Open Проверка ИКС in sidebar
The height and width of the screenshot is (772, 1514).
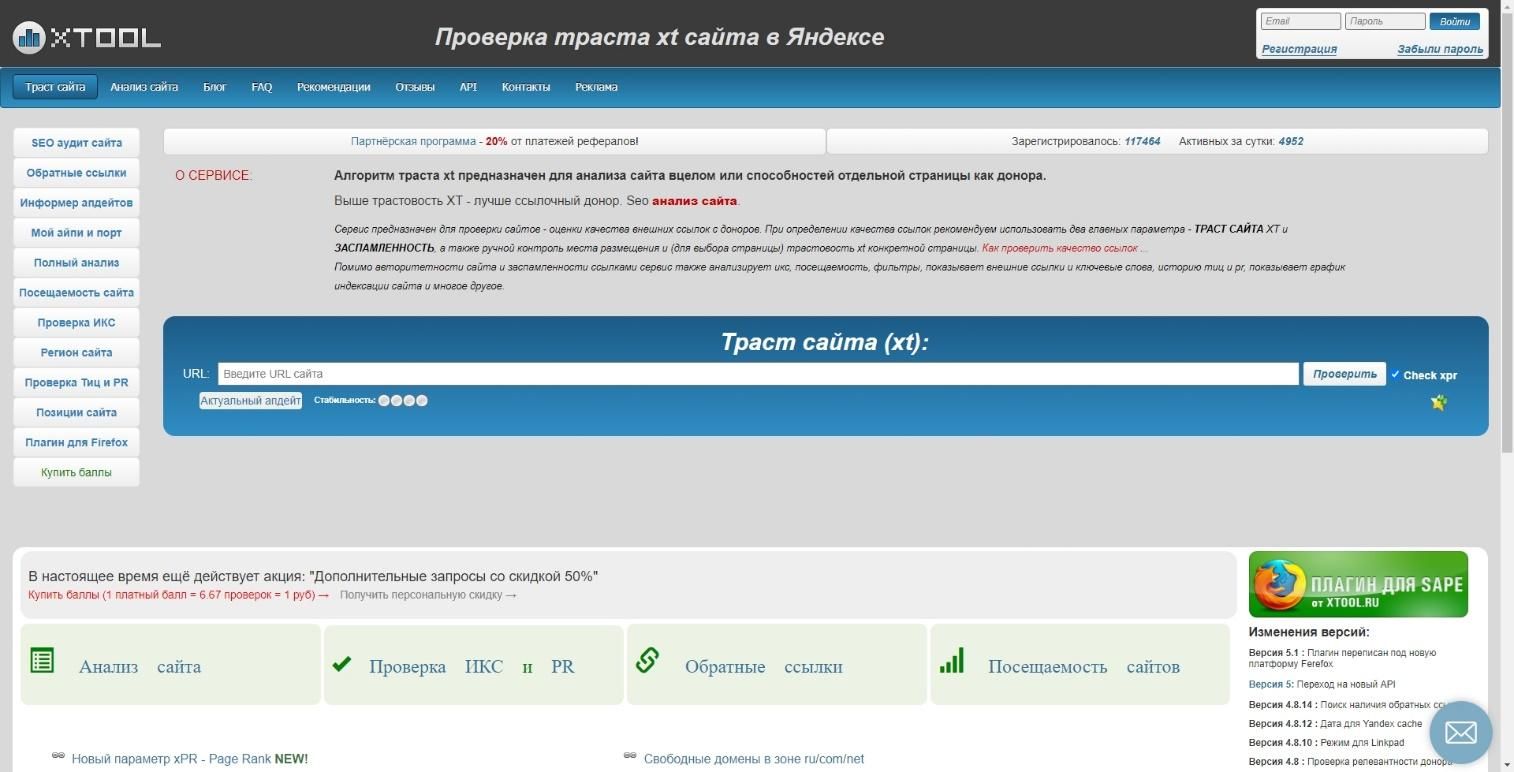point(76,323)
